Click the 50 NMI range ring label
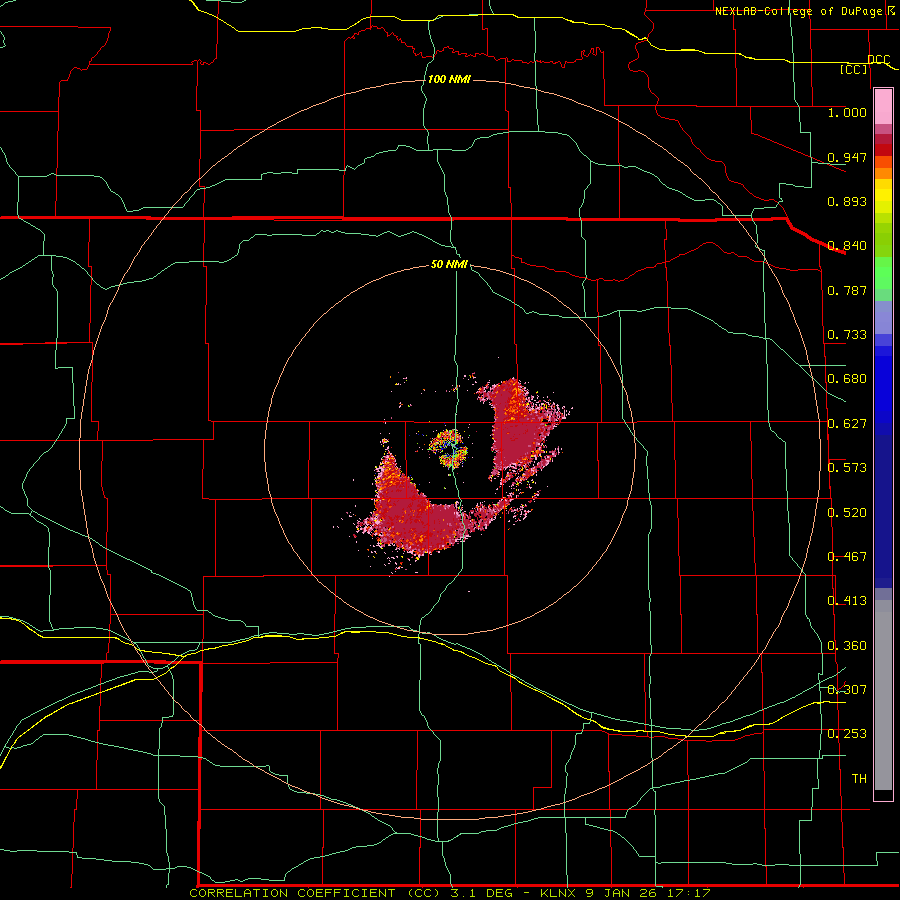The width and height of the screenshot is (900, 900). [449, 264]
